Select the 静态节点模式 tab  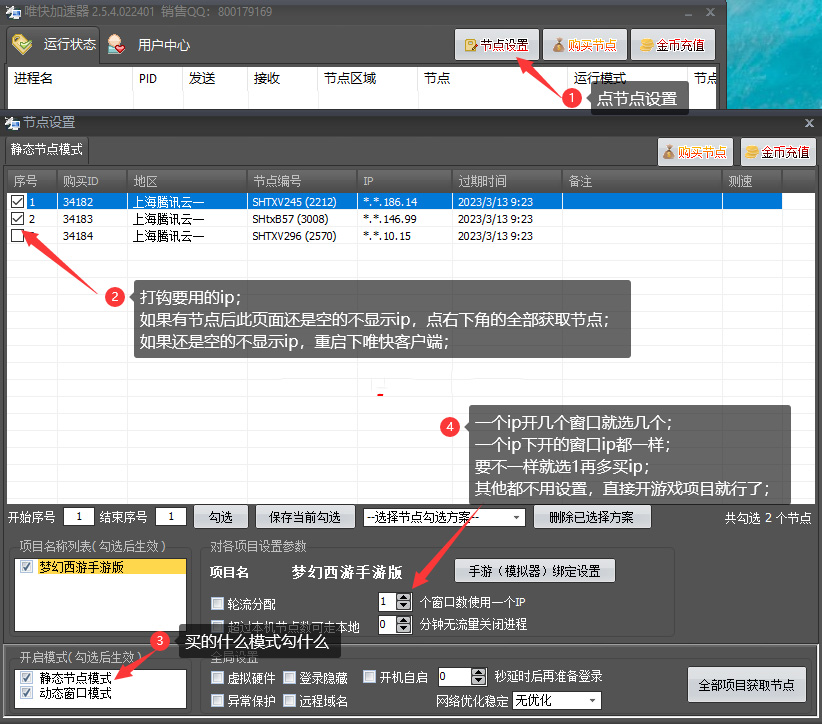click(47, 149)
